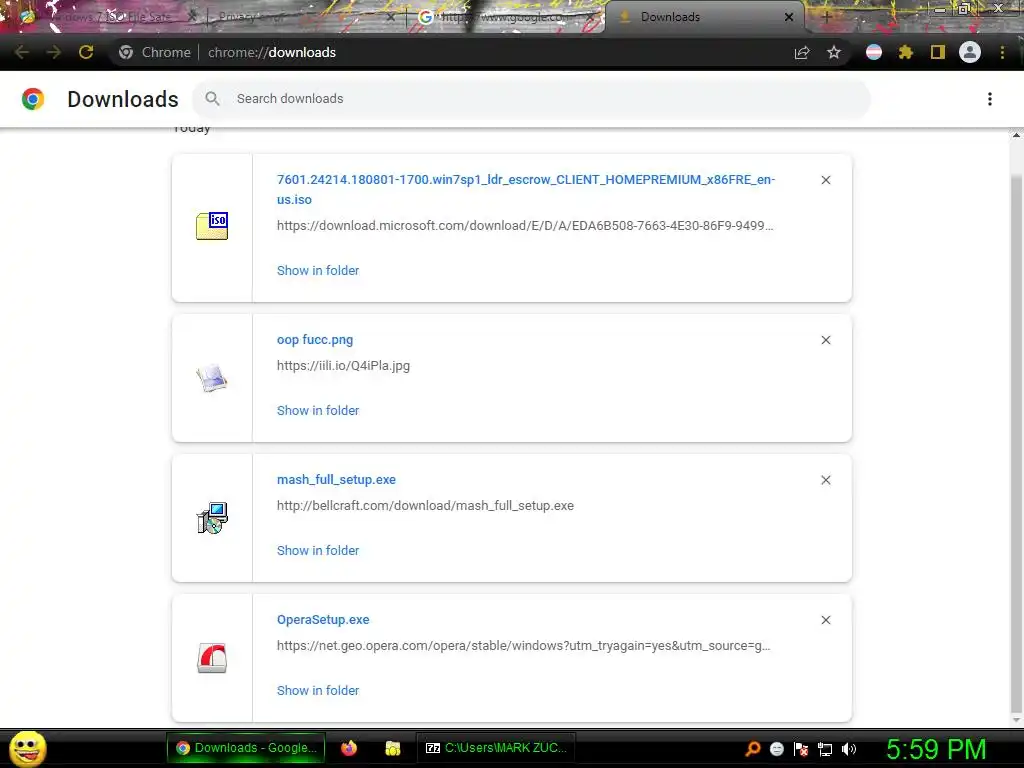Click the orange magnifier tray icon
Image resolution: width=1024 pixels, height=768 pixels.
click(753, 749)
